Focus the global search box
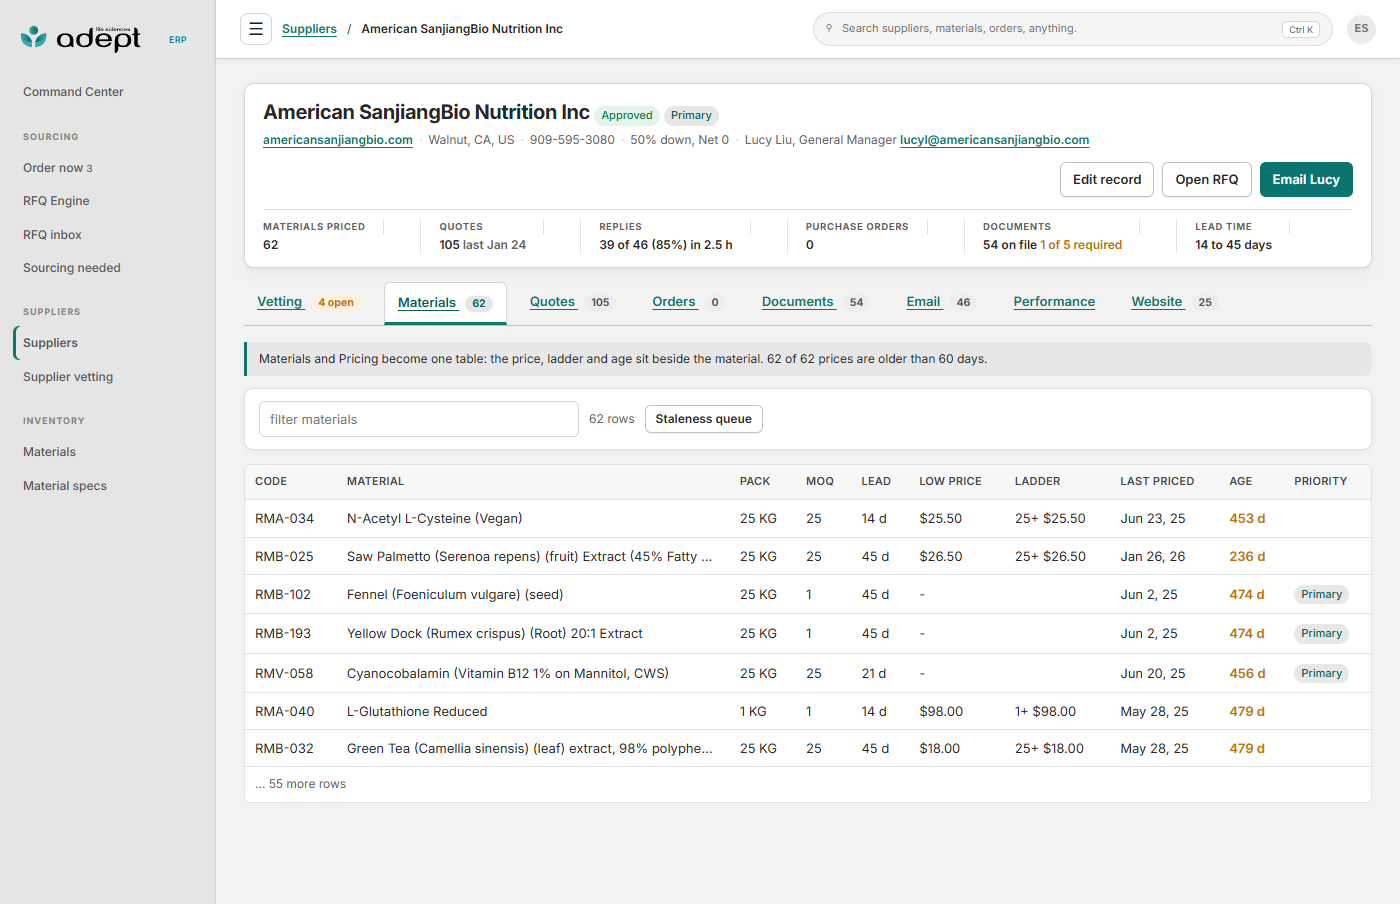 [x=1073, y=29]
